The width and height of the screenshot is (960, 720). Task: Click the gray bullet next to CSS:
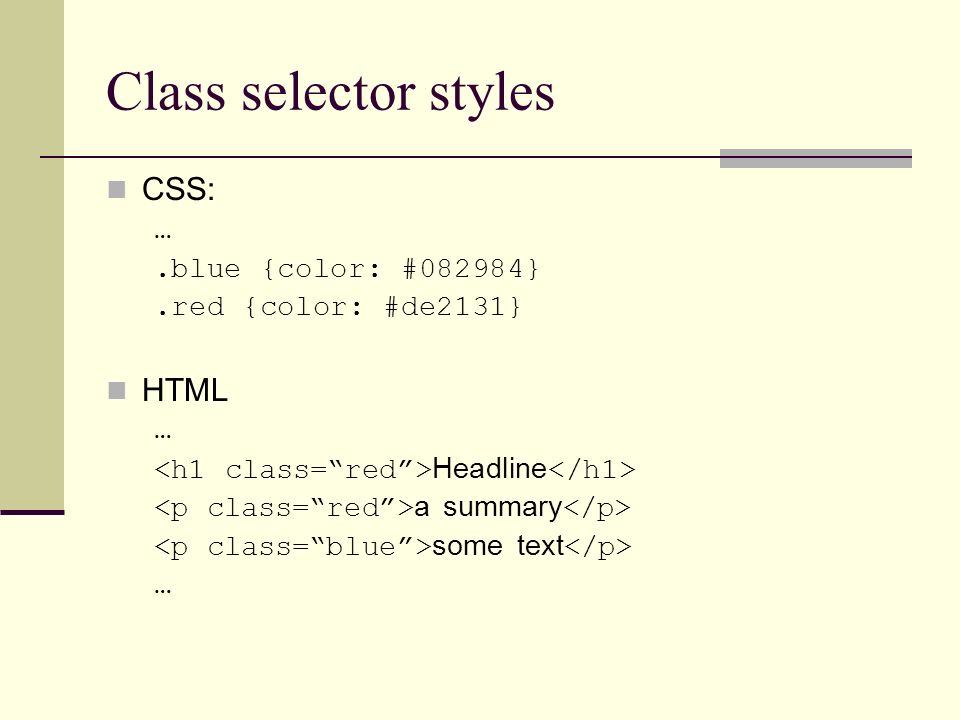click(x=117, y=189)
